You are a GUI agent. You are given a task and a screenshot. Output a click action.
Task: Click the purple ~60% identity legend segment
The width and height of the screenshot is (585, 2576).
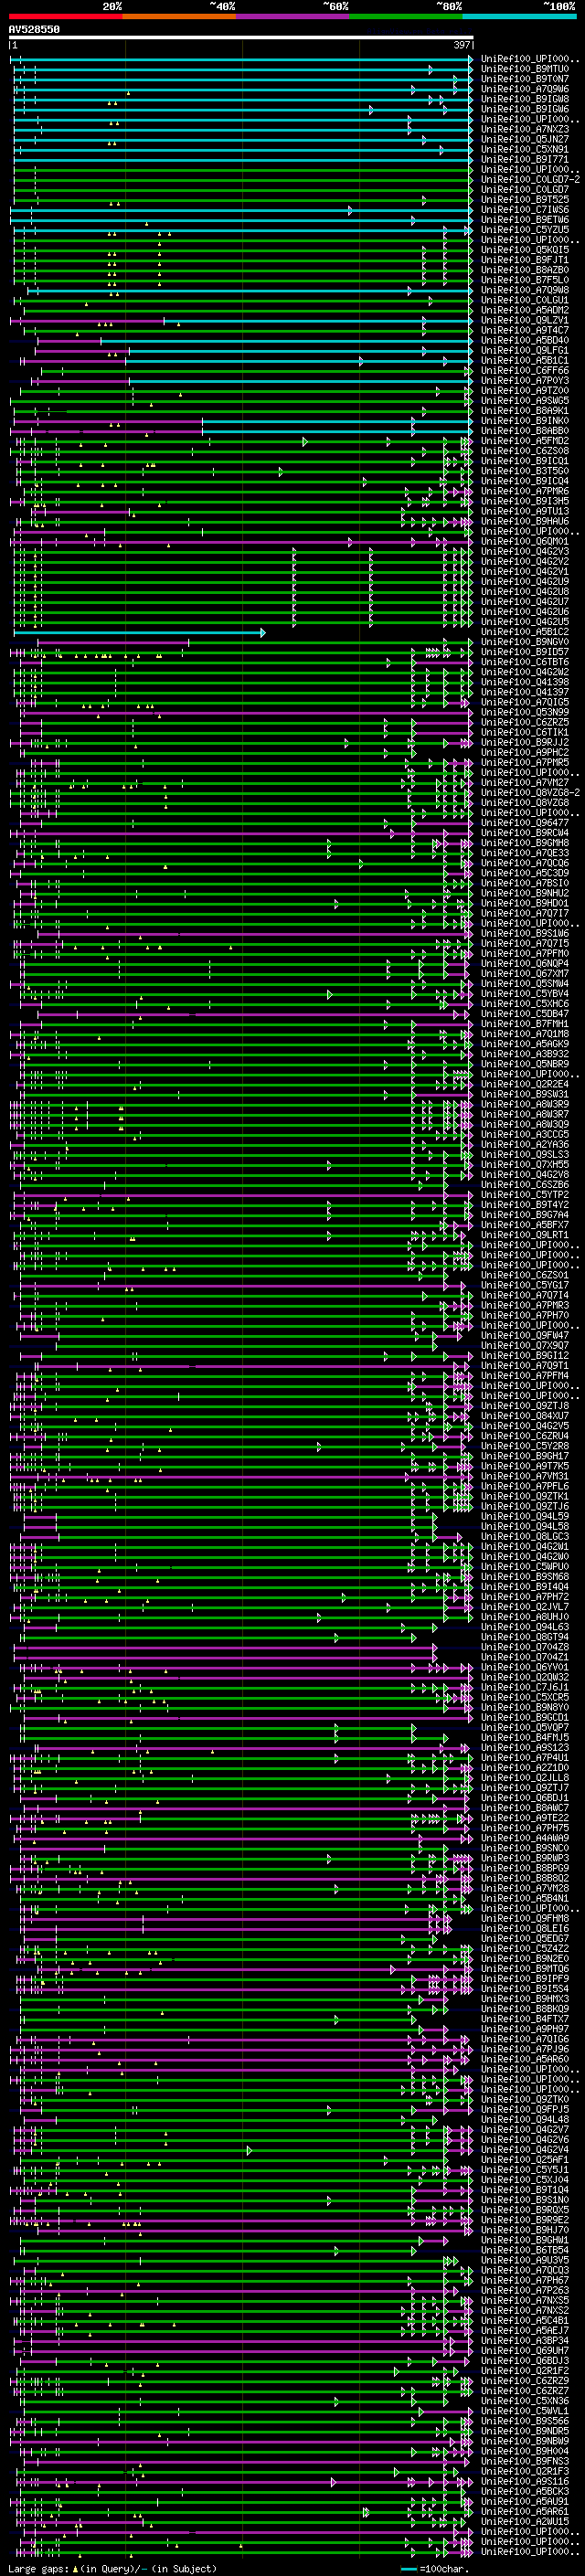point(292,16)
